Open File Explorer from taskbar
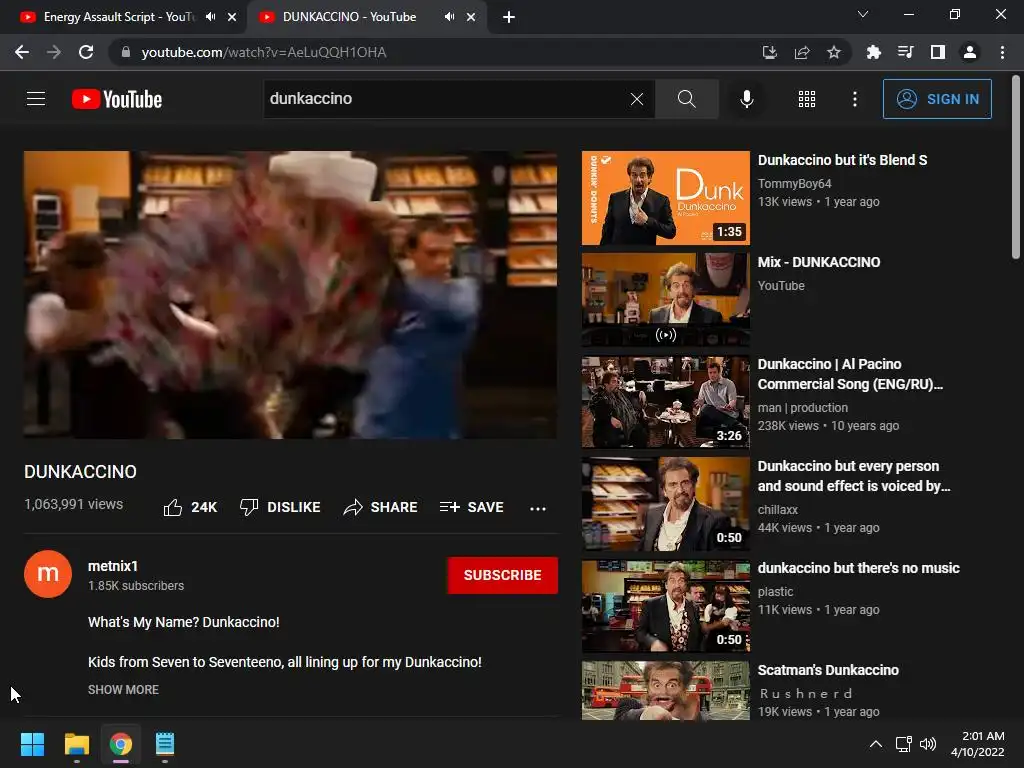Viewport: 1024px width, 768px height. coord(76,744)
